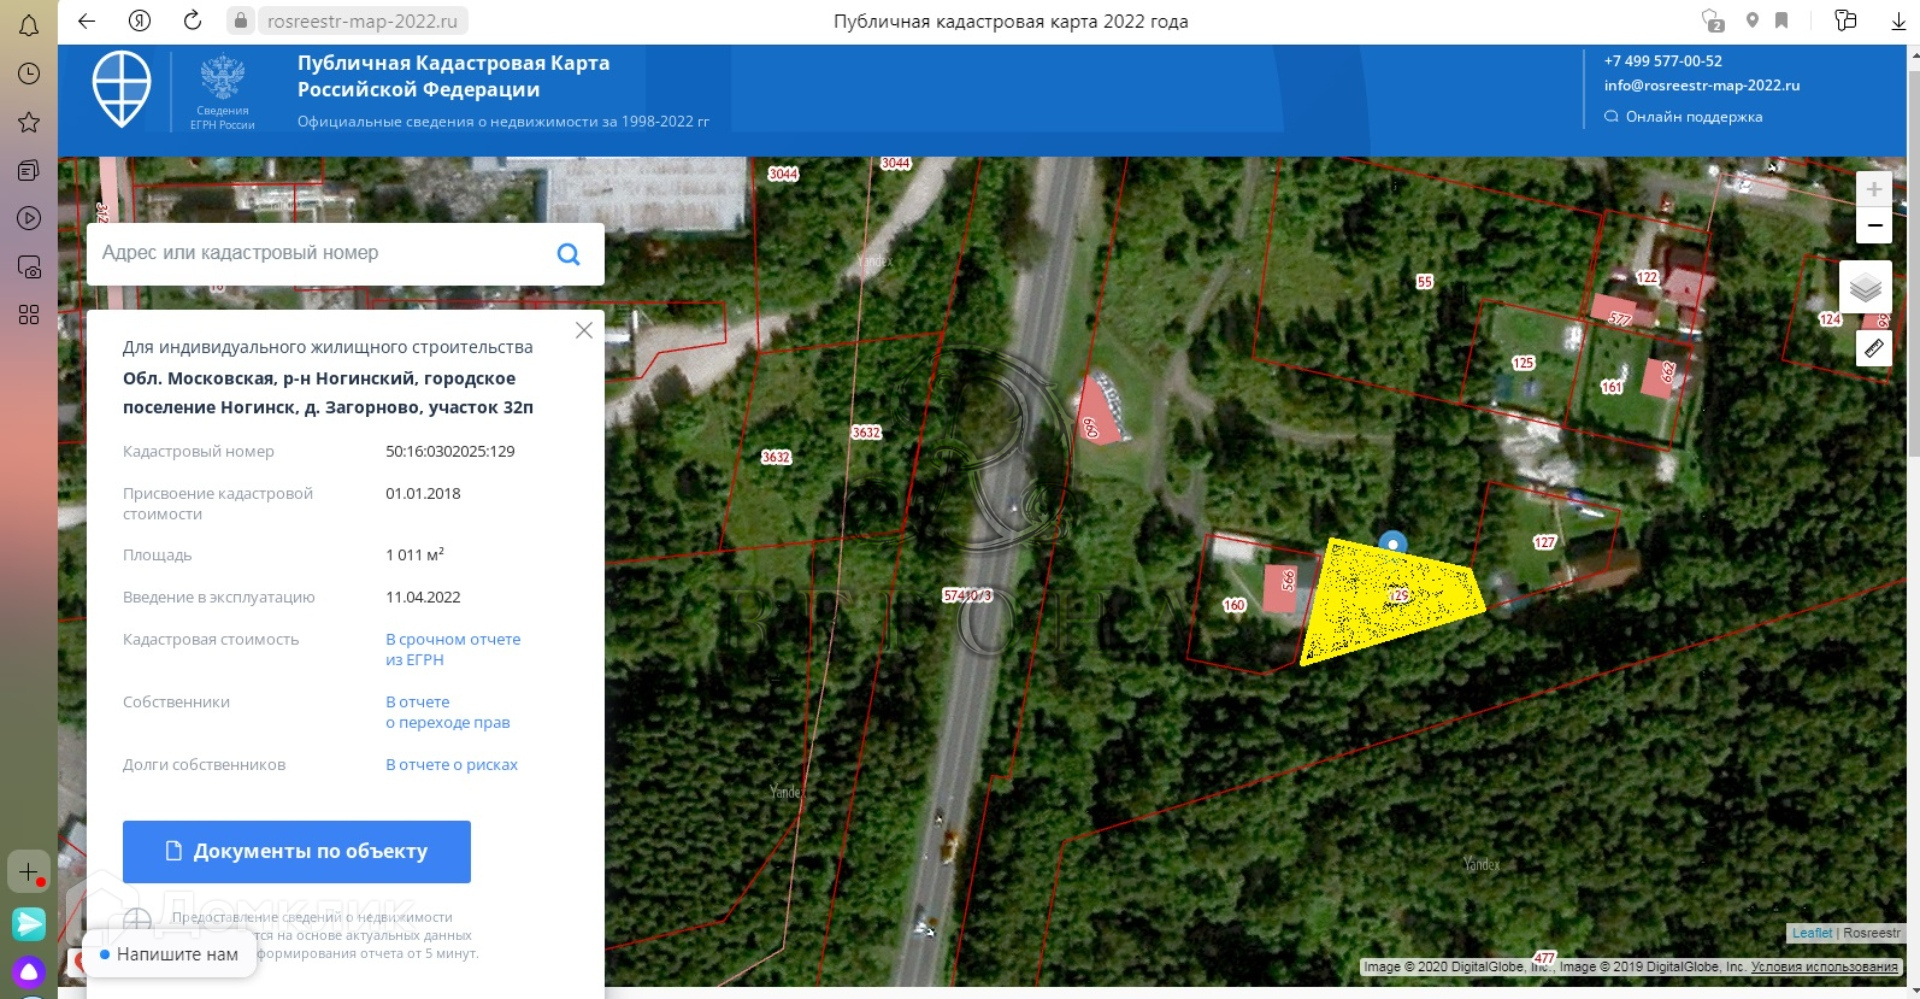
Task: Open the "Условия использования" terms link
Action: [1824, 967]
